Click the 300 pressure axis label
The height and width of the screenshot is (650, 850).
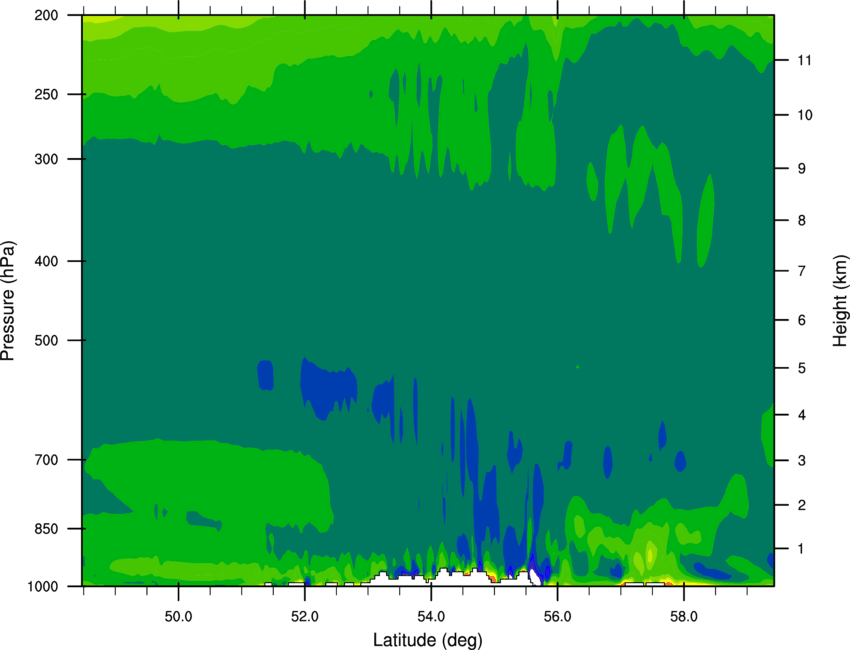pyautogui.click(x=46, y=159)
